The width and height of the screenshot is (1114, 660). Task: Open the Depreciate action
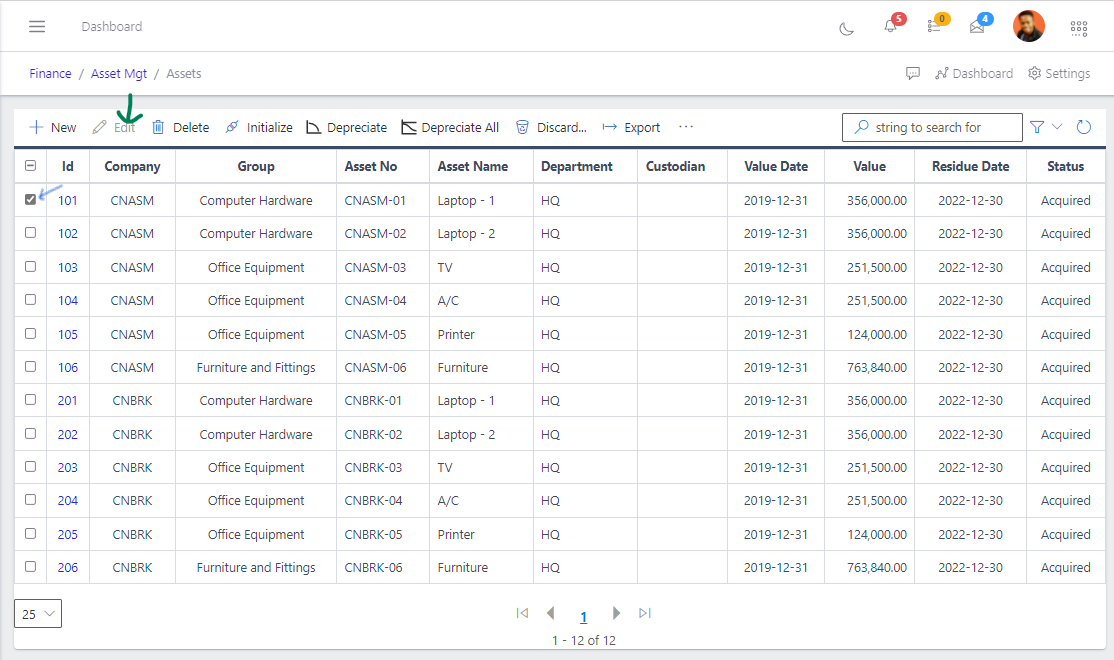(346, 127)
